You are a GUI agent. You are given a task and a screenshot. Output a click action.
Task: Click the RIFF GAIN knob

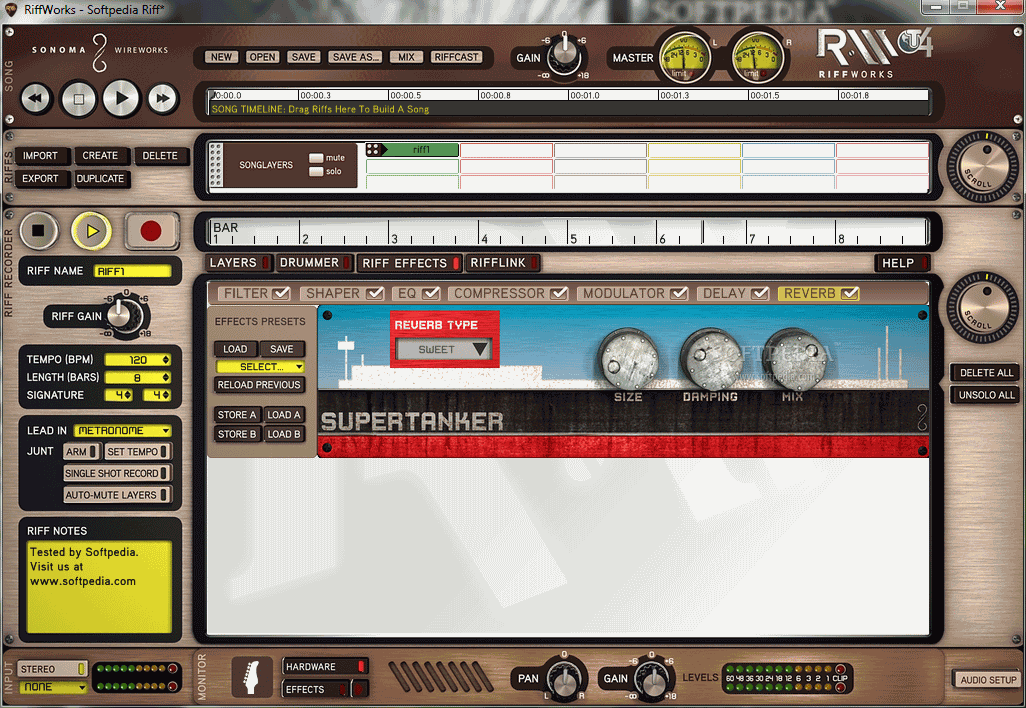click(x=123, y=316)
